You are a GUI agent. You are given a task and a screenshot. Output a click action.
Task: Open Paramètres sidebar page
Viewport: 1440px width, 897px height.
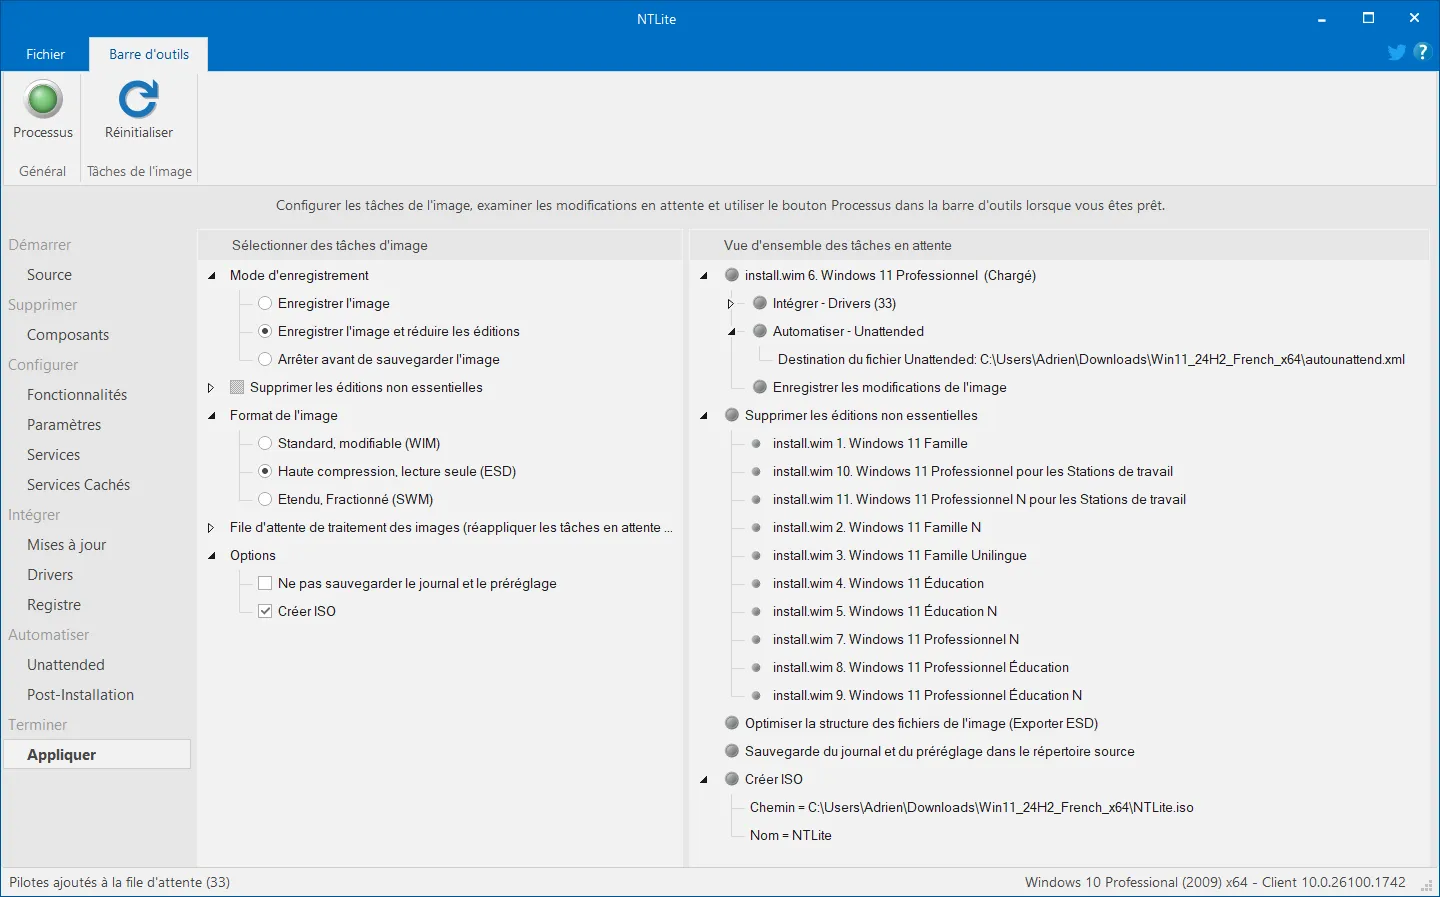pos(64,425)
